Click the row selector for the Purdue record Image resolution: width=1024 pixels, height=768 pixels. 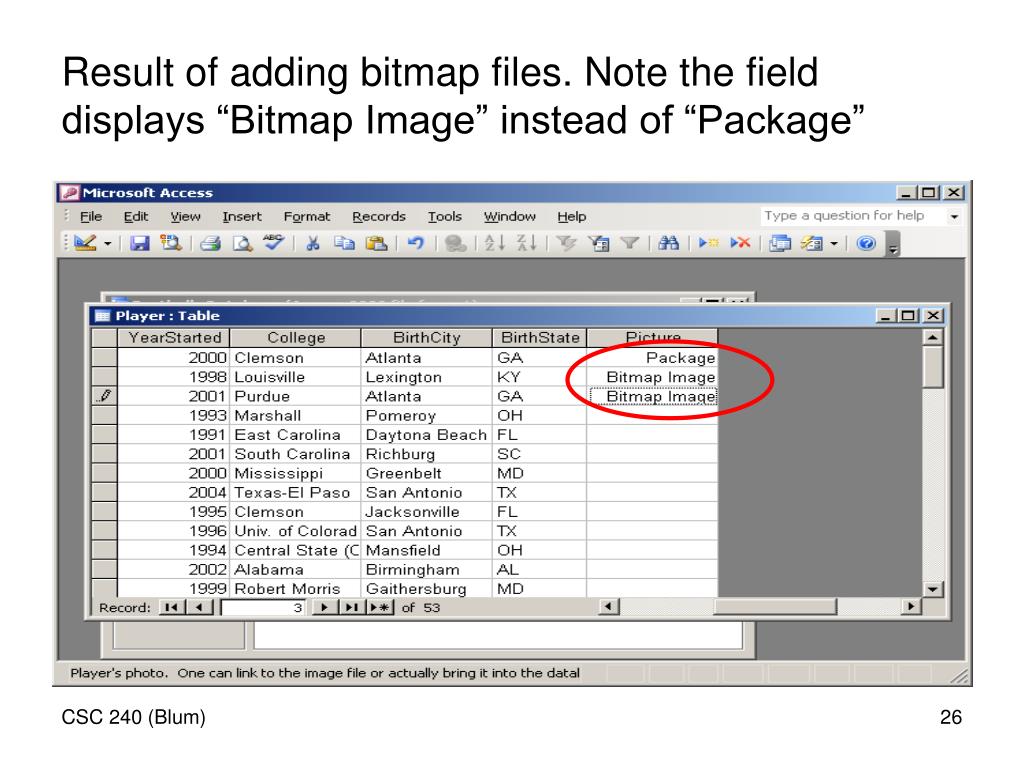pos(104,396)
